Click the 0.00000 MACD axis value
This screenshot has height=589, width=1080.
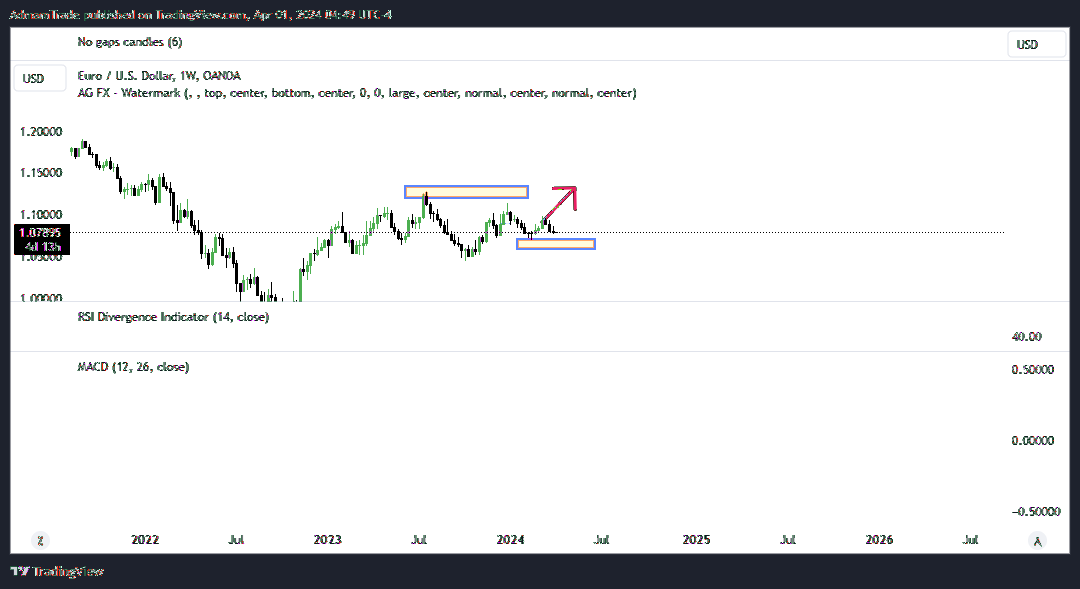point(1032,441)
